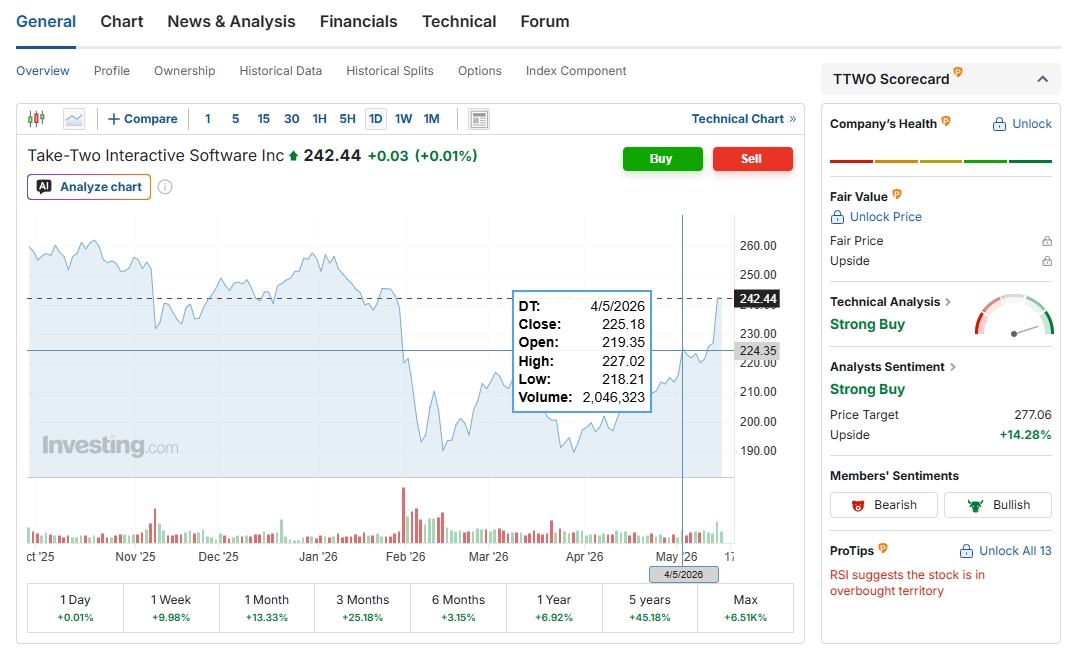The width and height of the screenshot is (1078, 648).
Task: Open the Technical Chart link
Action: pyautogui.click(x=744, y=119)
